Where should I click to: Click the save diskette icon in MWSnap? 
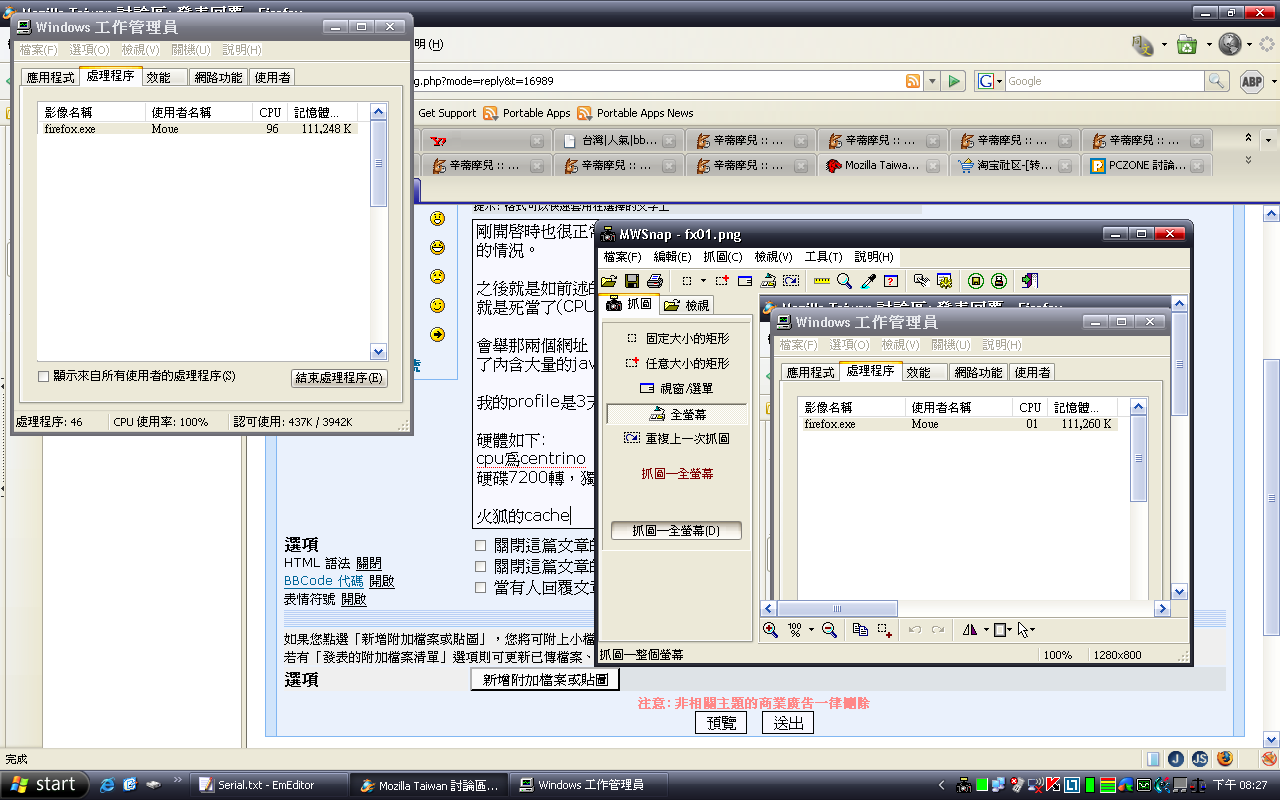(632, 281)
